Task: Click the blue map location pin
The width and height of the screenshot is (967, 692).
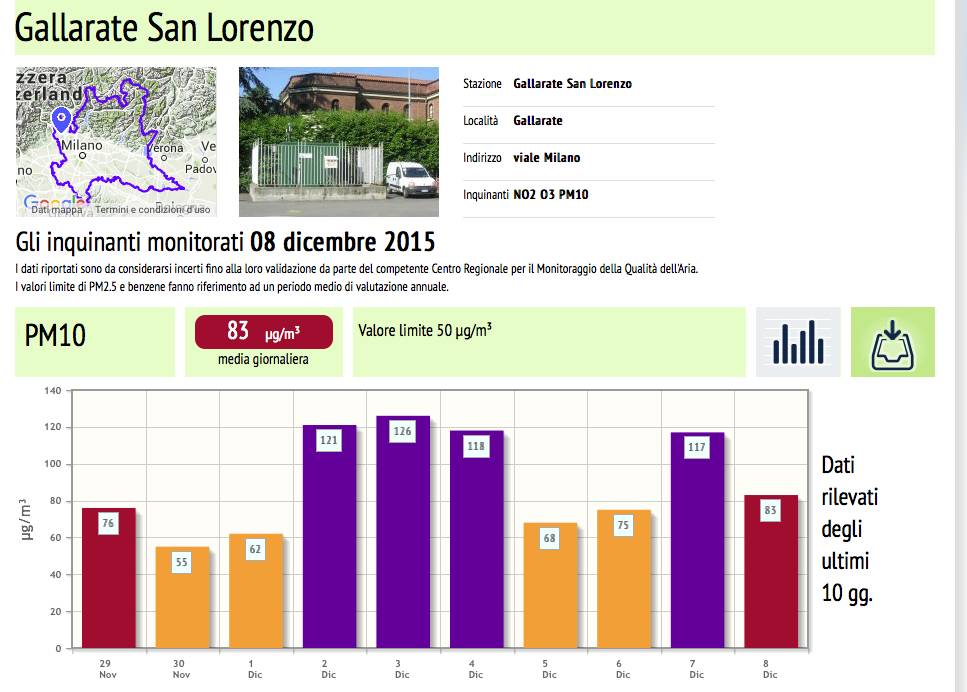Action: [61, 120]
